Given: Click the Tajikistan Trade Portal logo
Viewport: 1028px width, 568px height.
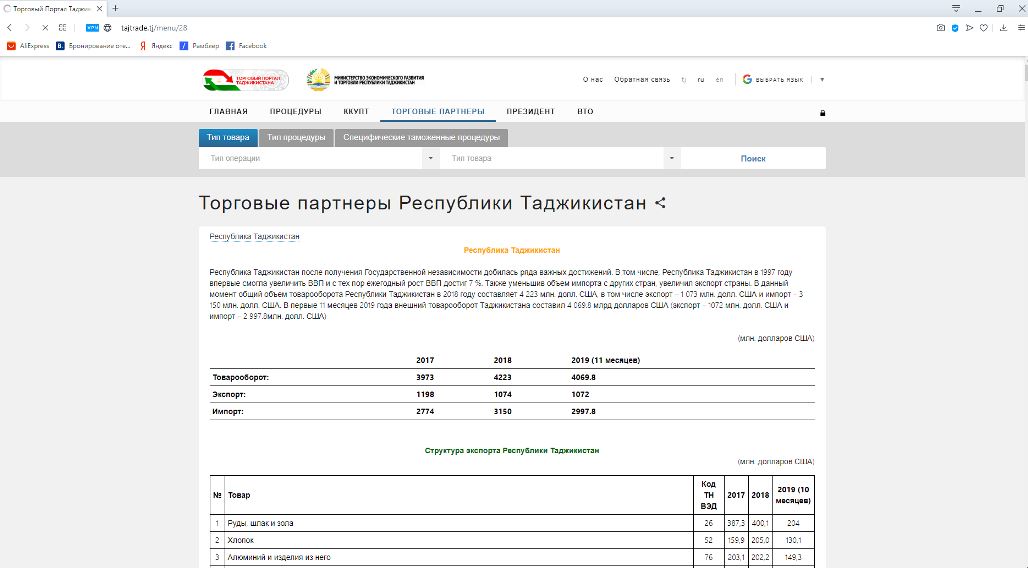Looking at the screenshot, I should tap(245, 80).
